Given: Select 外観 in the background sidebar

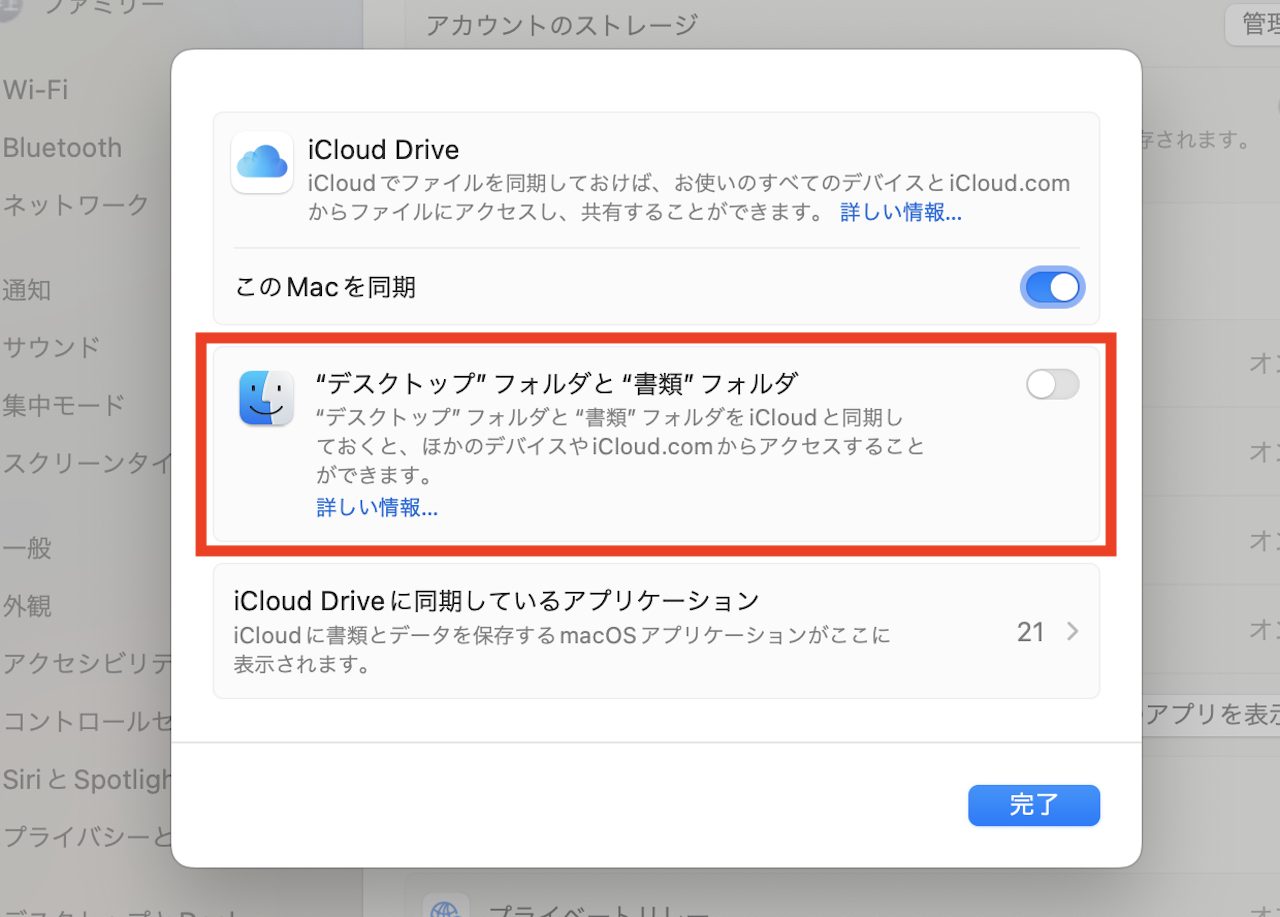Looking at the screenshot, I should (x=27, y=606).
